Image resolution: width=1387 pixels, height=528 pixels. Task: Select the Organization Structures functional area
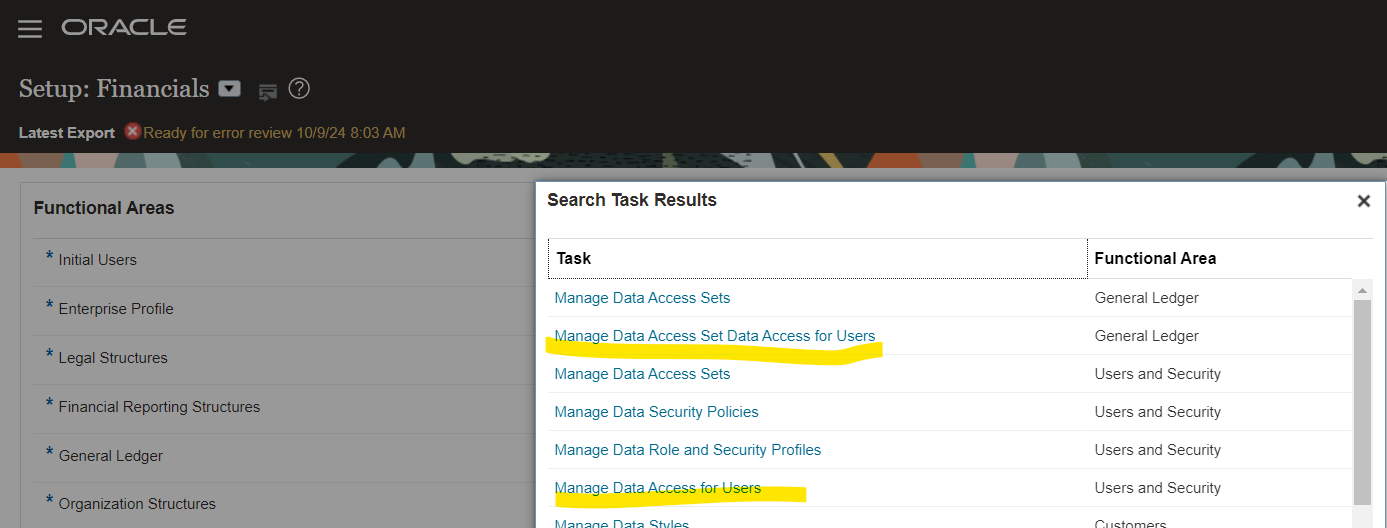click(x=137, y=504)
